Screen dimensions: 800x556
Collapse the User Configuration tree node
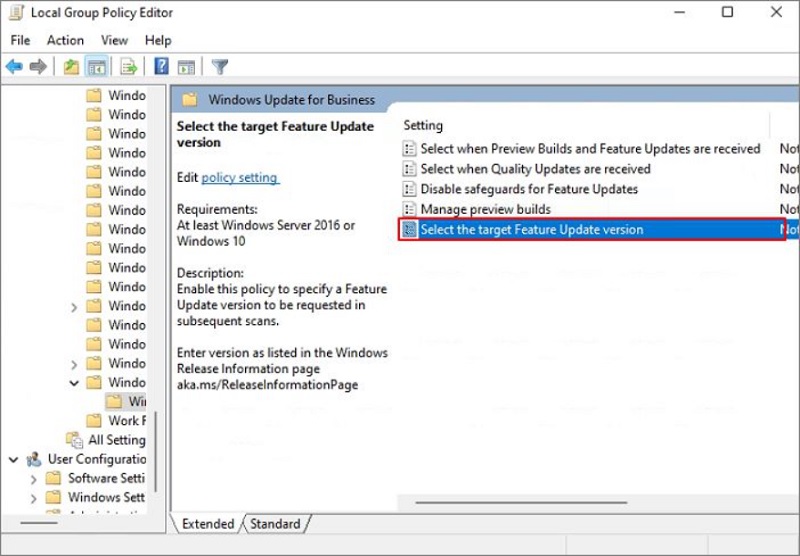(14, 459)
